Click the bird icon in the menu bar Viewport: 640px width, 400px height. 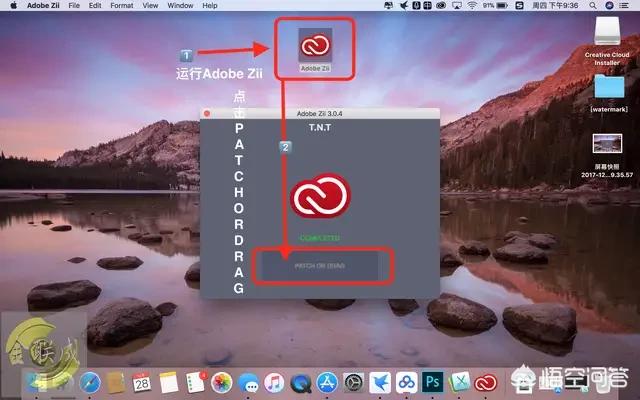404,5
